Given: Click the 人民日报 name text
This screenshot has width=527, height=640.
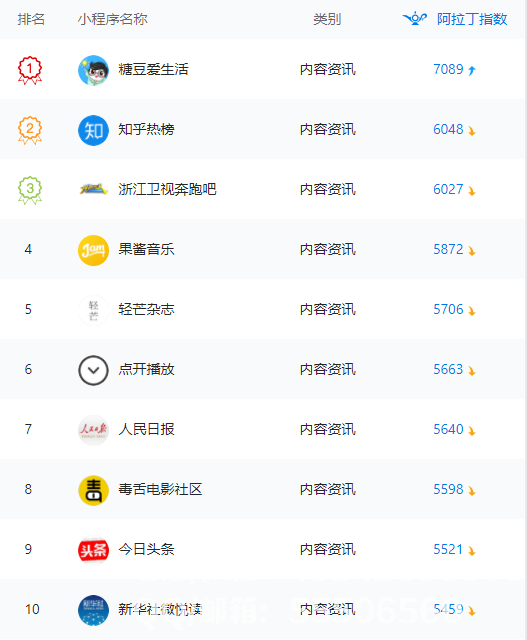Looking at the screenshot, I should (146, 429).
